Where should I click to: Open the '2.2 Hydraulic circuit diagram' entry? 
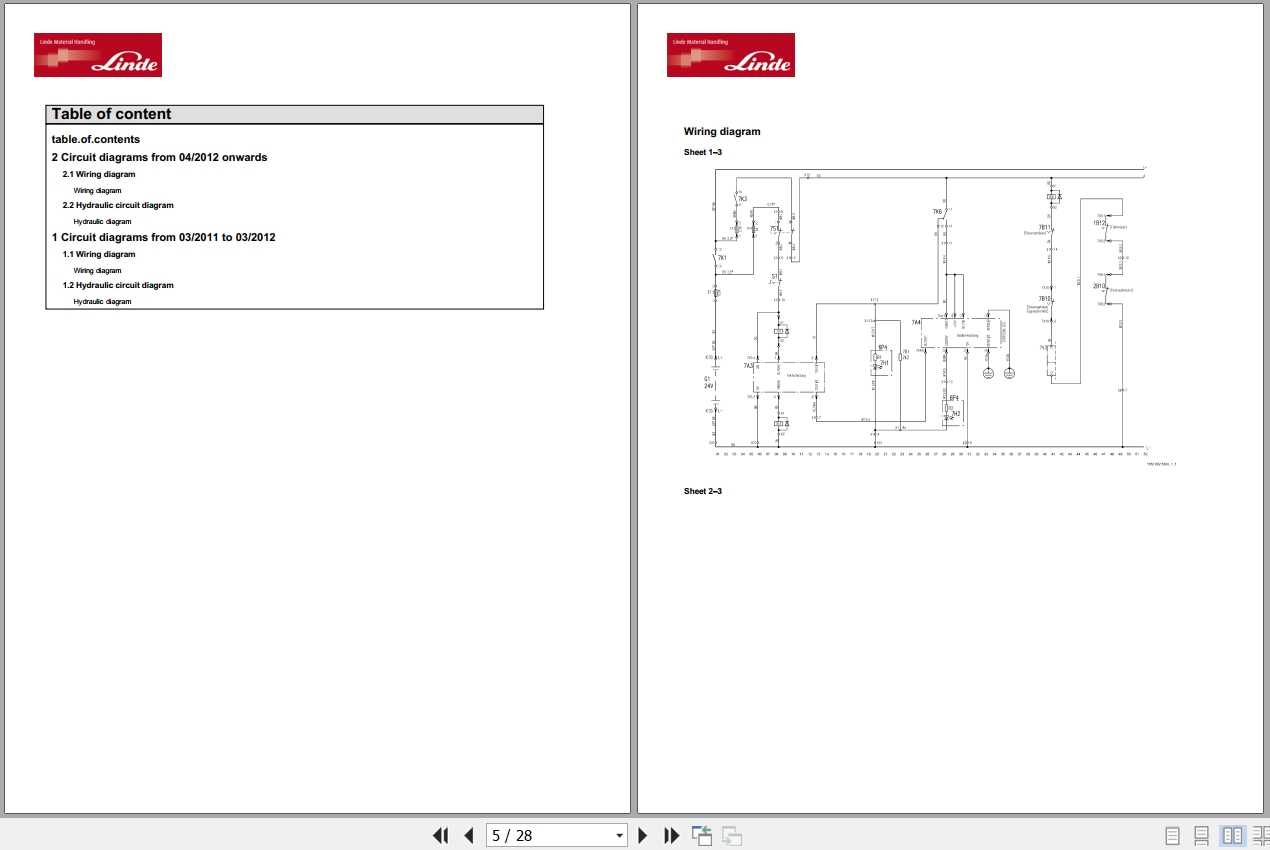click(118, 205)
